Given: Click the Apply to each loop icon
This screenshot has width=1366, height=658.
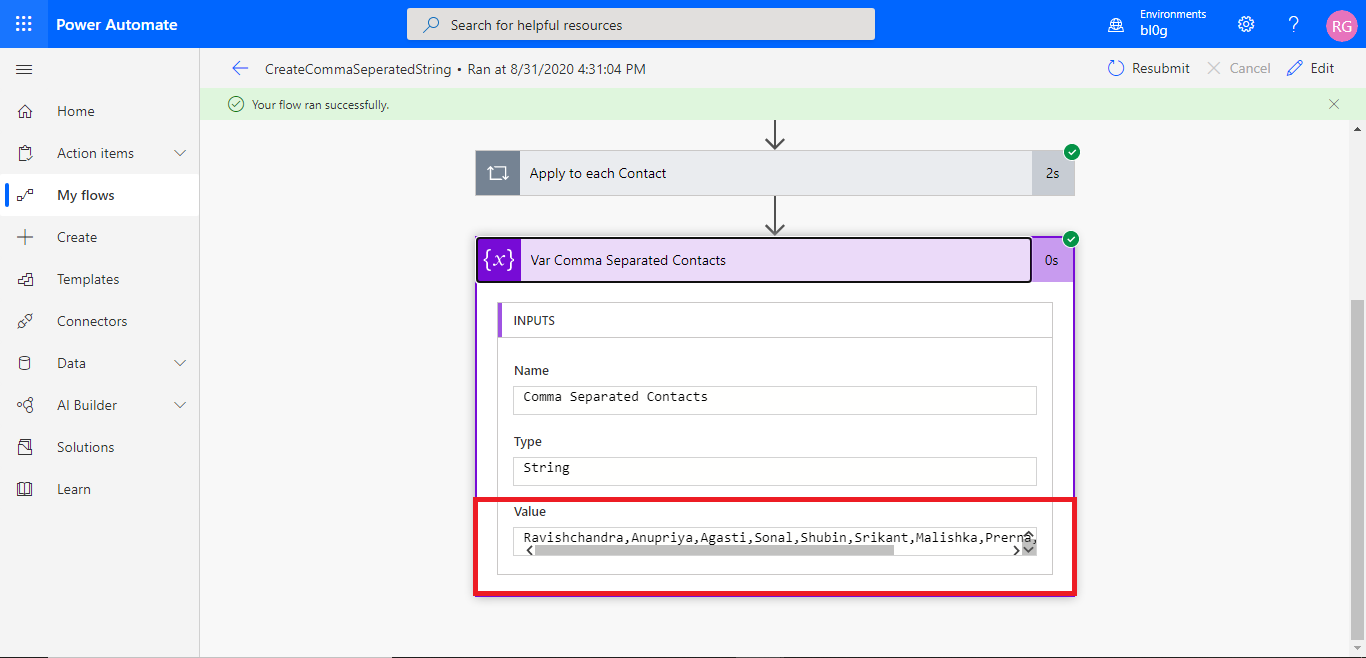Looking at the screenshot, I should pos(497,172).
